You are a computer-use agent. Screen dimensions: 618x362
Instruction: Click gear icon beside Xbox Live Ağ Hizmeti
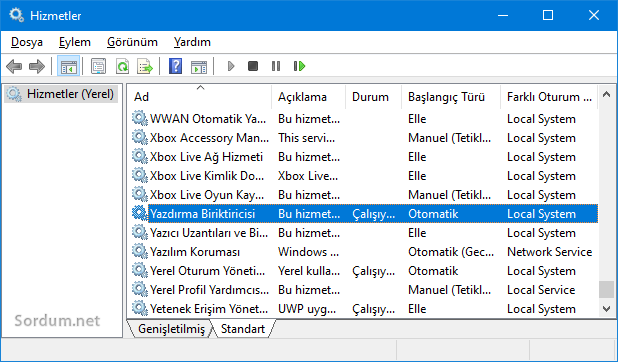[x=140, y=156]
